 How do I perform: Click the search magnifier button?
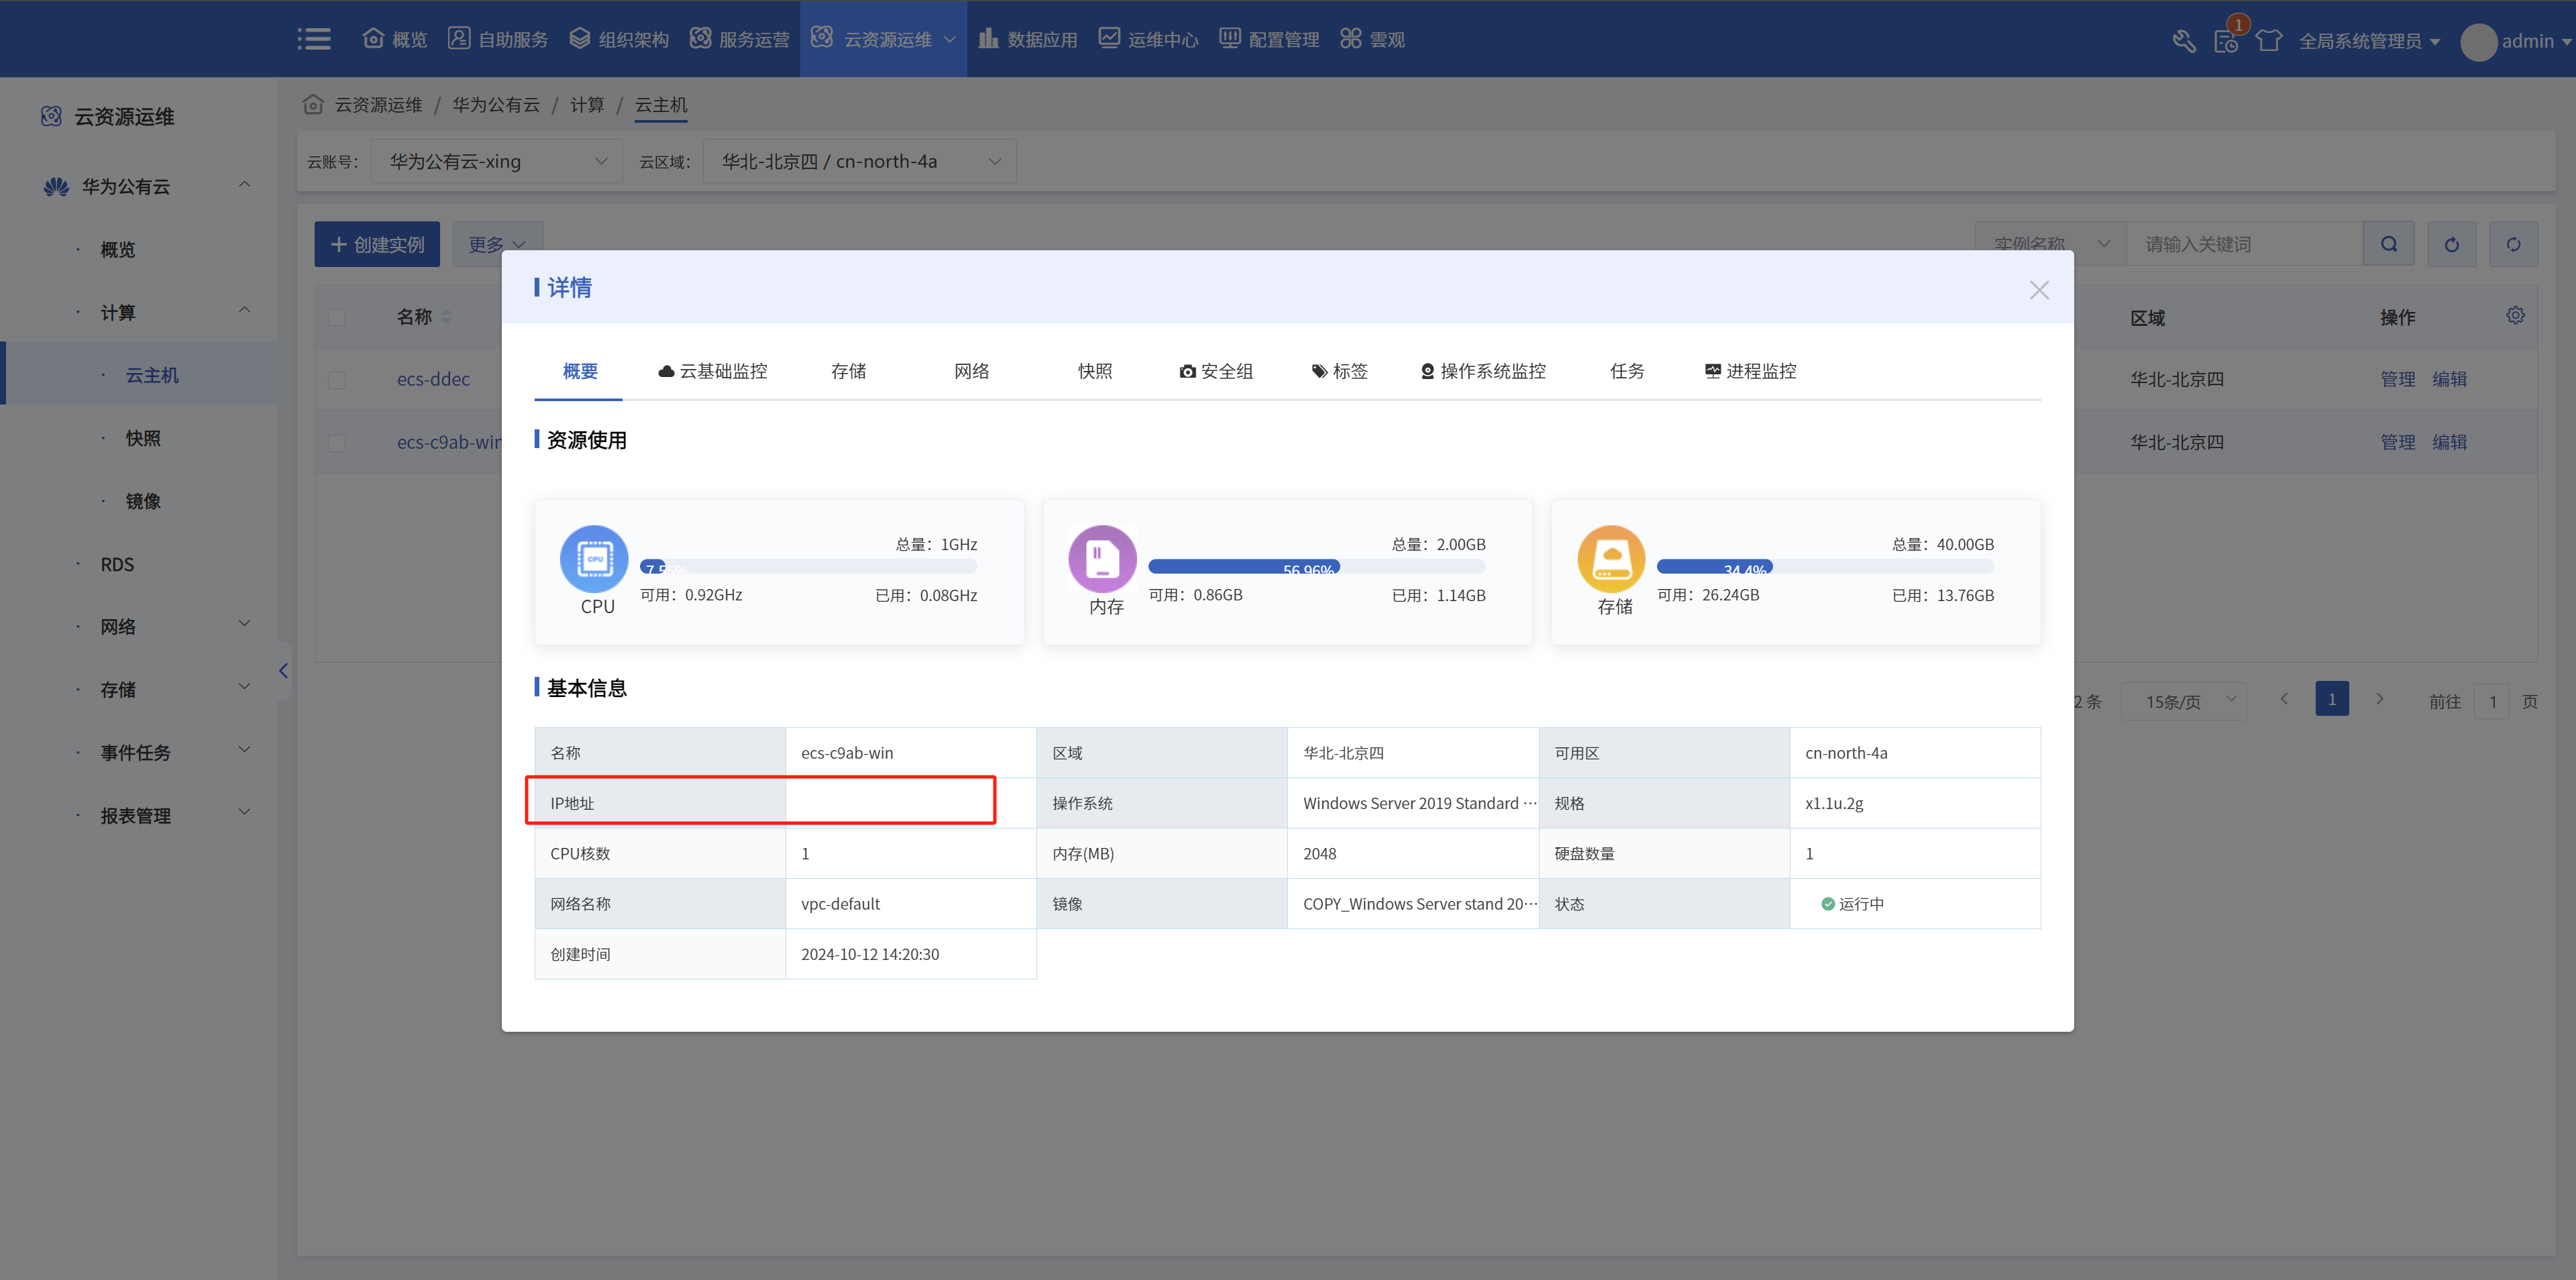click(2389, 244)
